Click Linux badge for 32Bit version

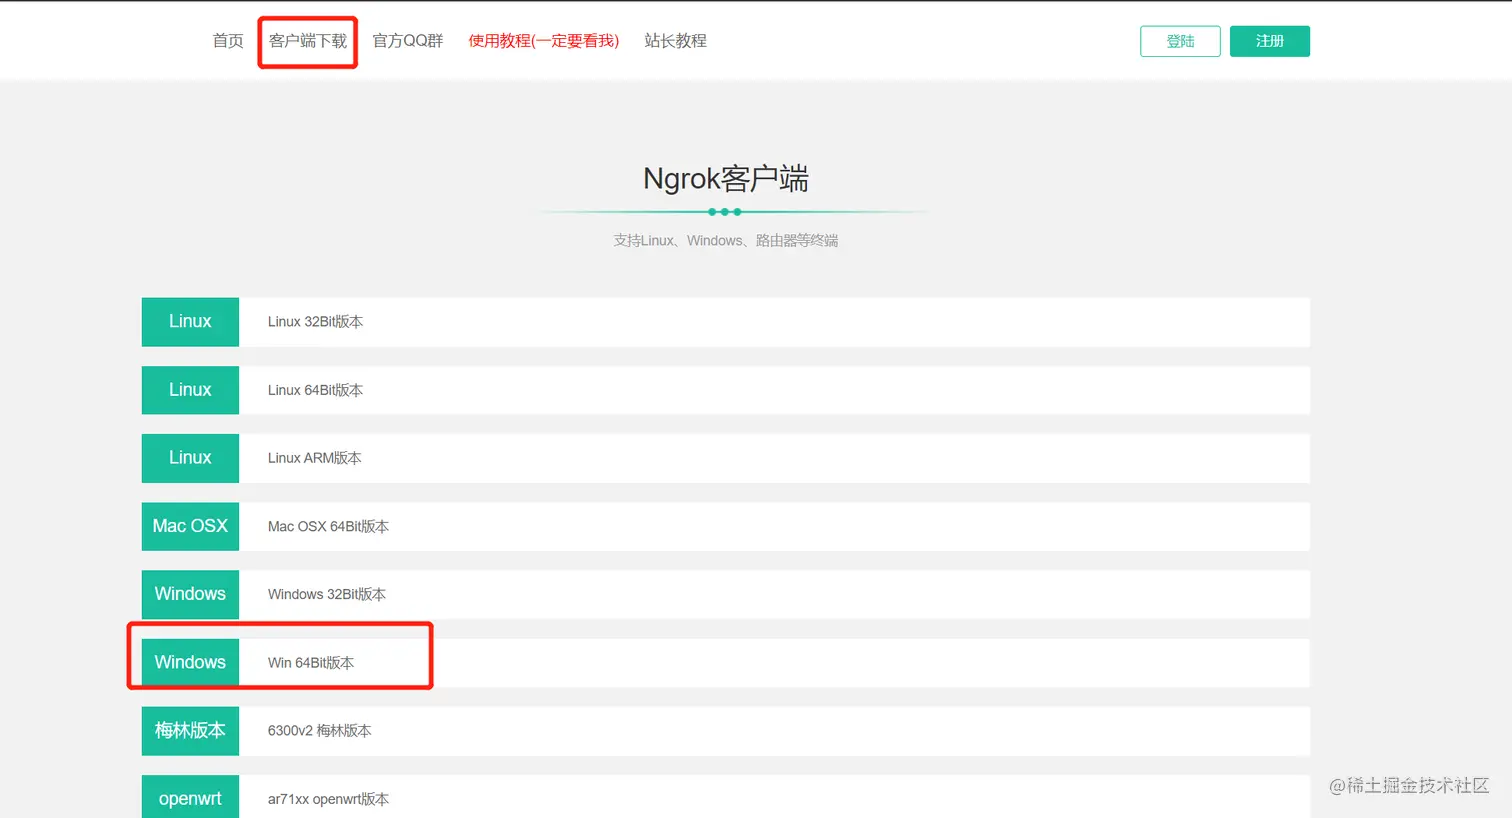click(x=190, y=322)
